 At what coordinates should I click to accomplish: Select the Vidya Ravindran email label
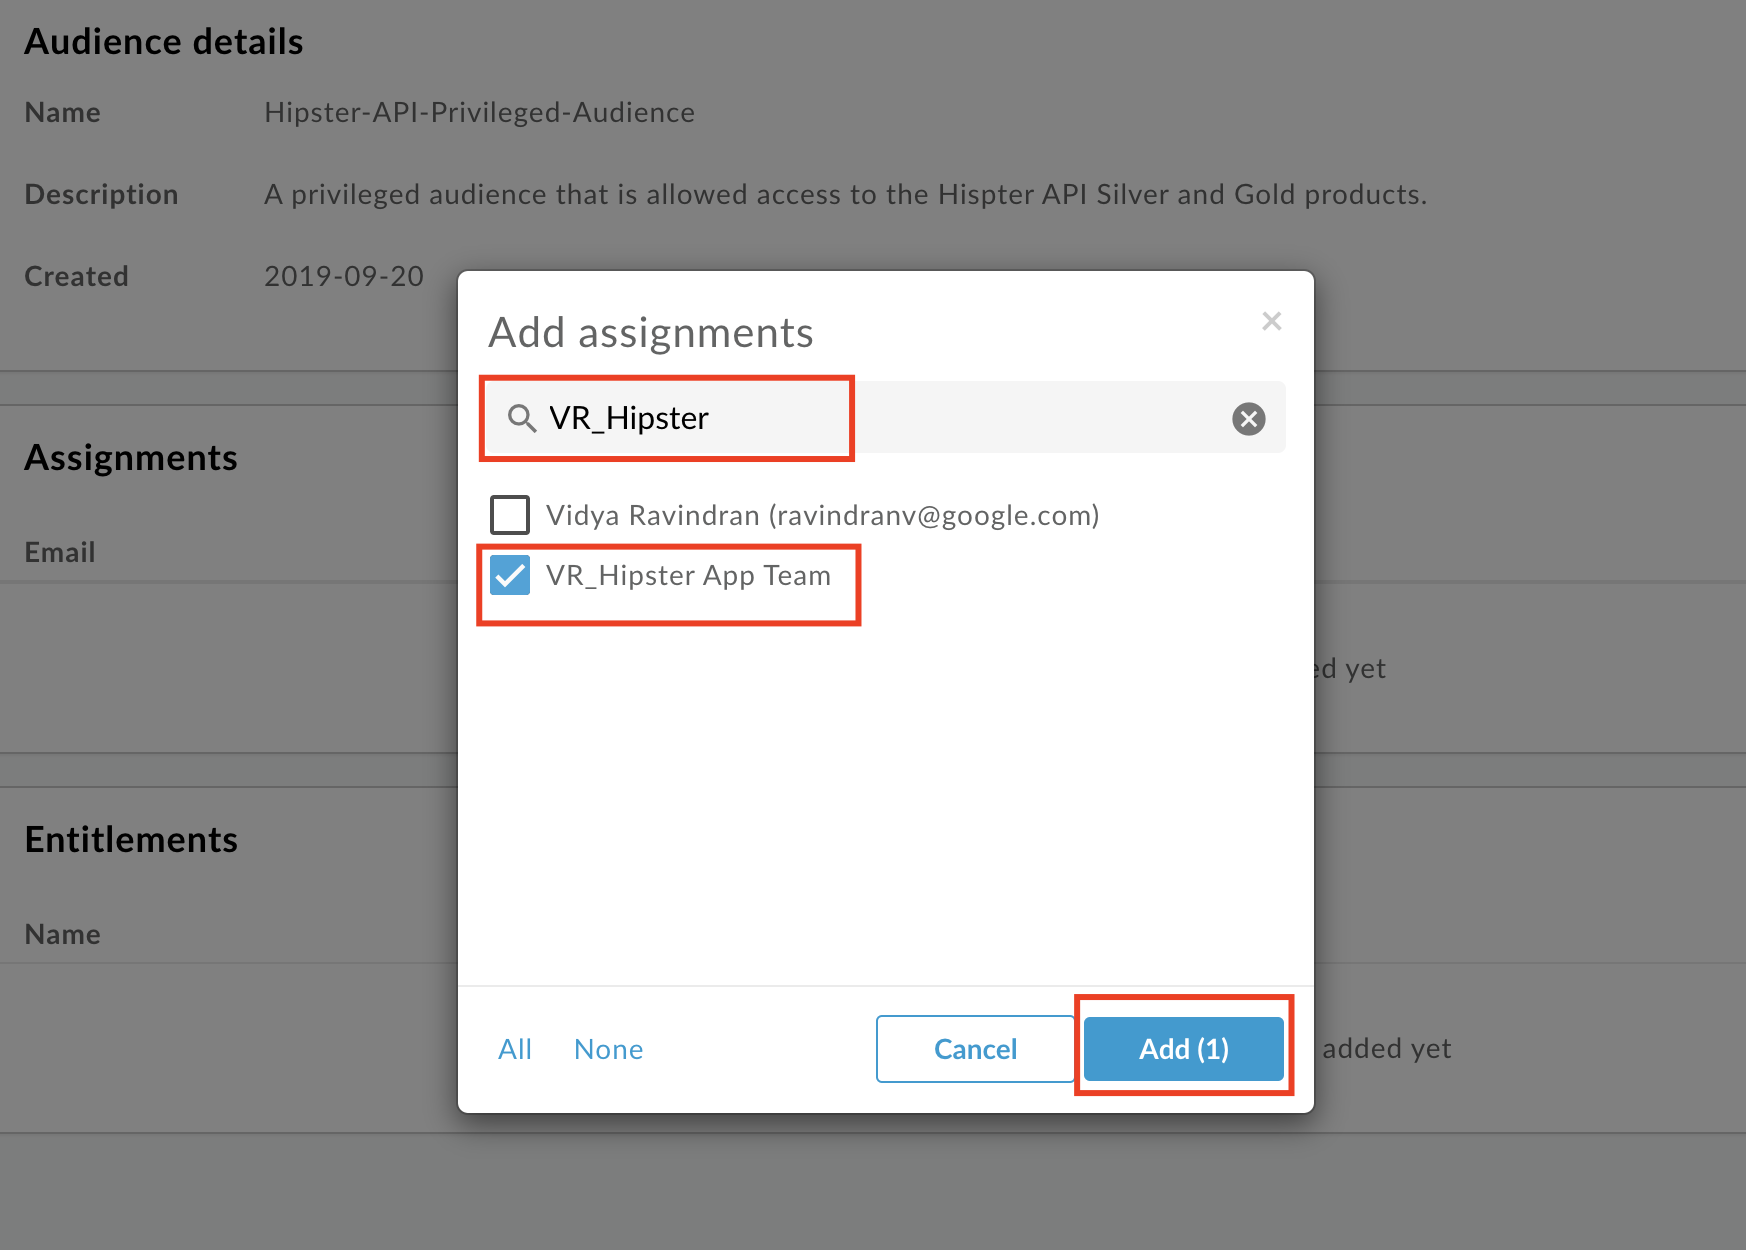pos(822,515)
